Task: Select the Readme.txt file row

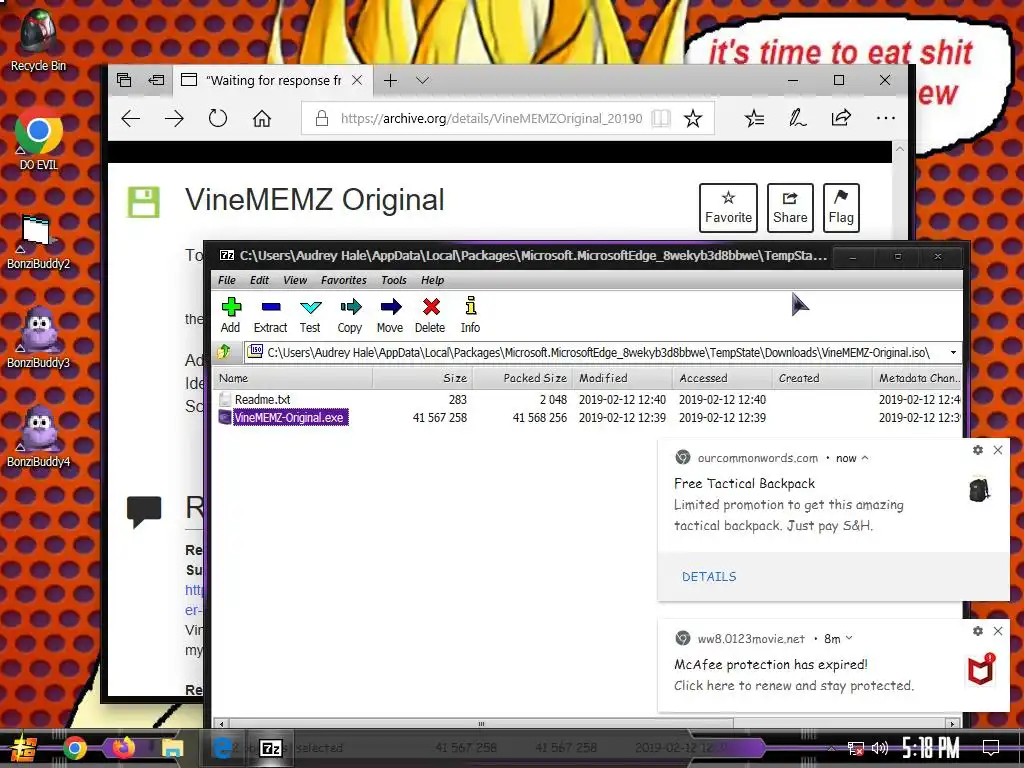Action: 588,399
